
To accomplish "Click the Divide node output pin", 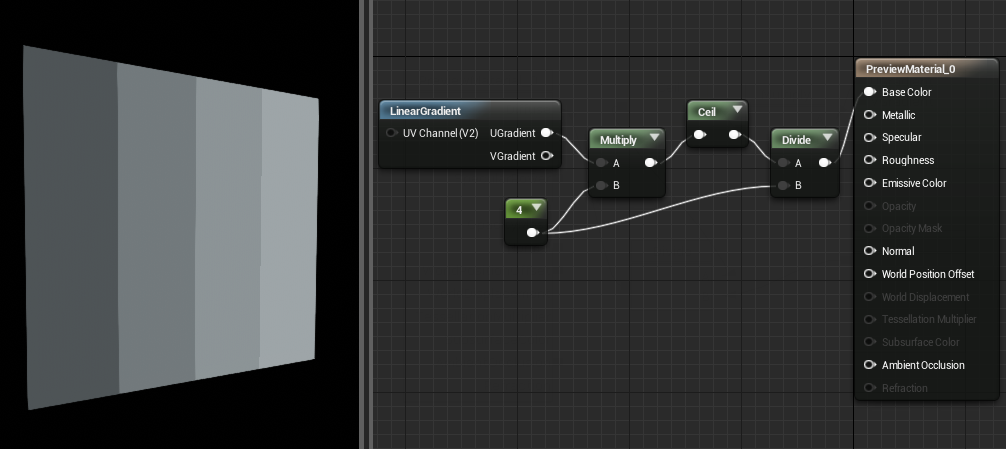I will [x=825, y=163].
